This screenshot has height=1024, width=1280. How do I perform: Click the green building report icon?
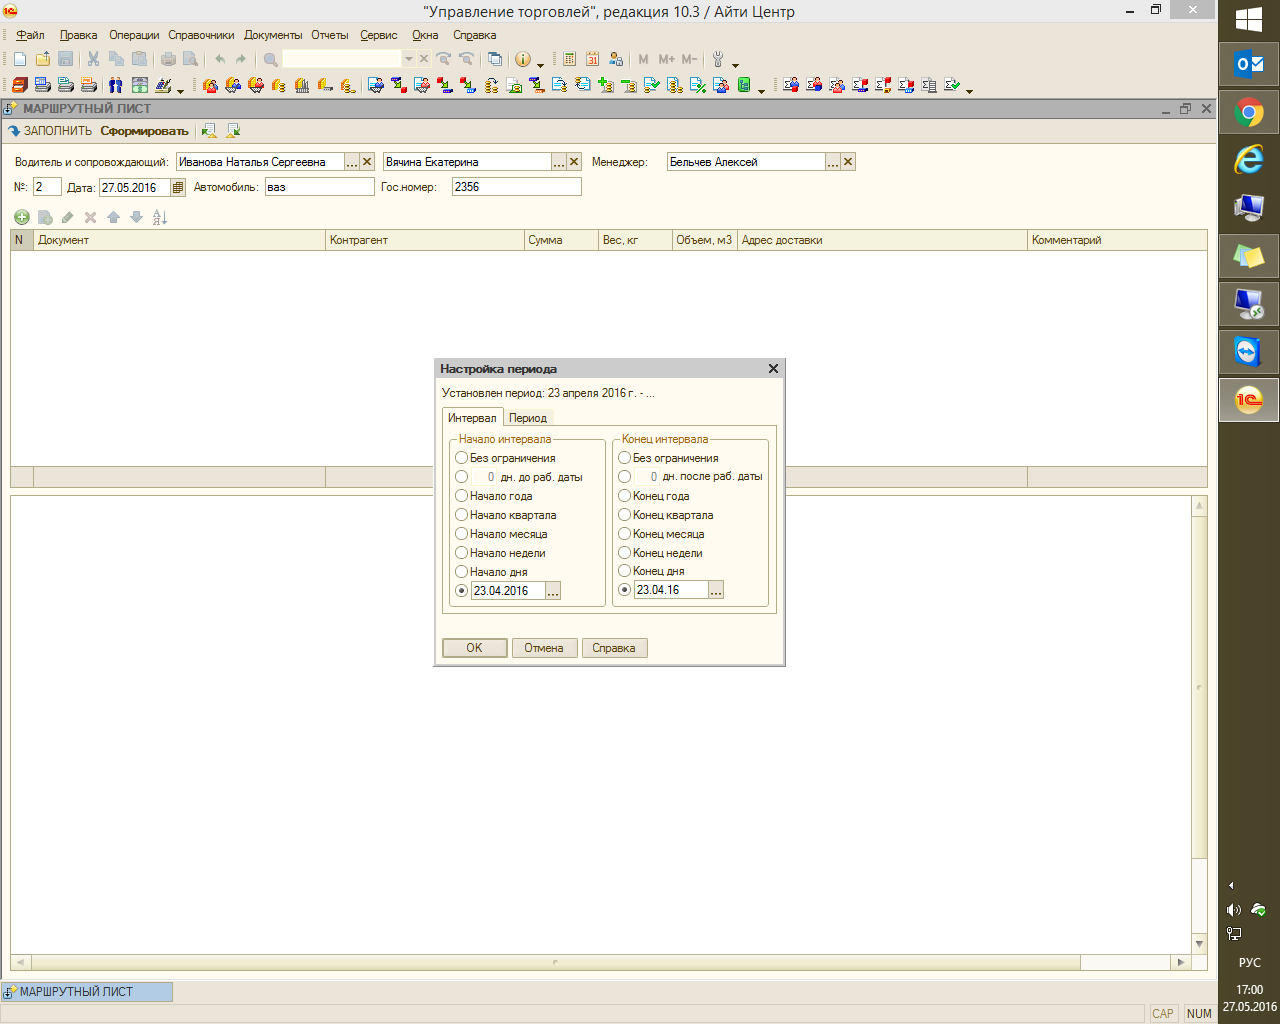[x=744, y=85]
